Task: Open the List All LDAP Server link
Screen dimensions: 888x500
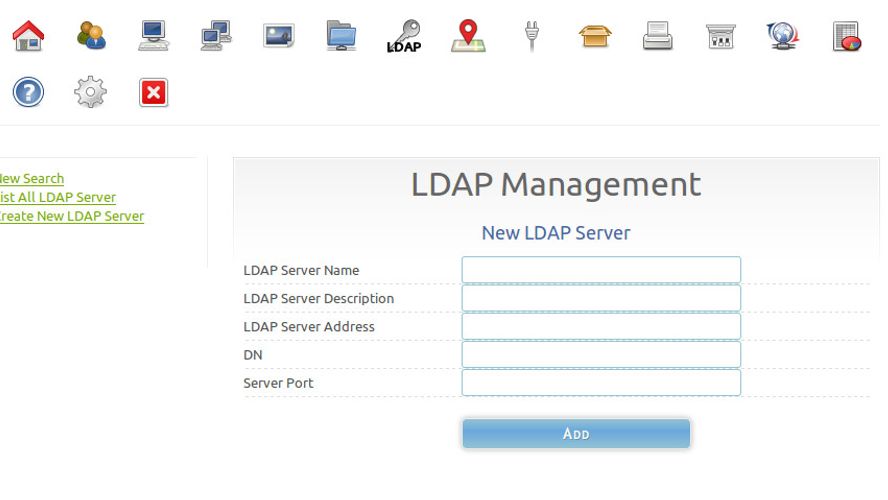Action: (x=56, y=198)
